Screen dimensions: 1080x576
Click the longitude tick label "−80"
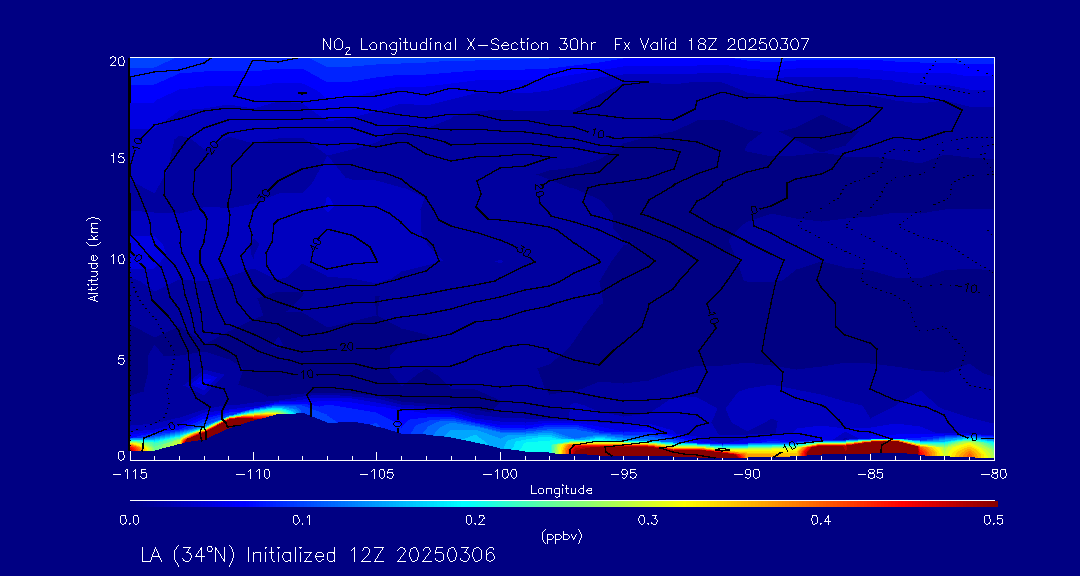(994, 475)
